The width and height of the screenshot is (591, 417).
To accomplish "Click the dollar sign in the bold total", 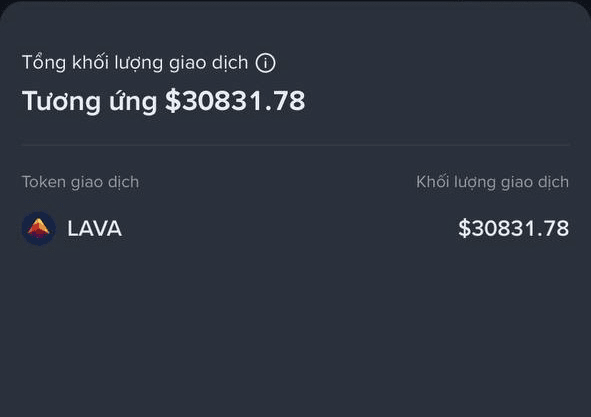I will point(173,101).
